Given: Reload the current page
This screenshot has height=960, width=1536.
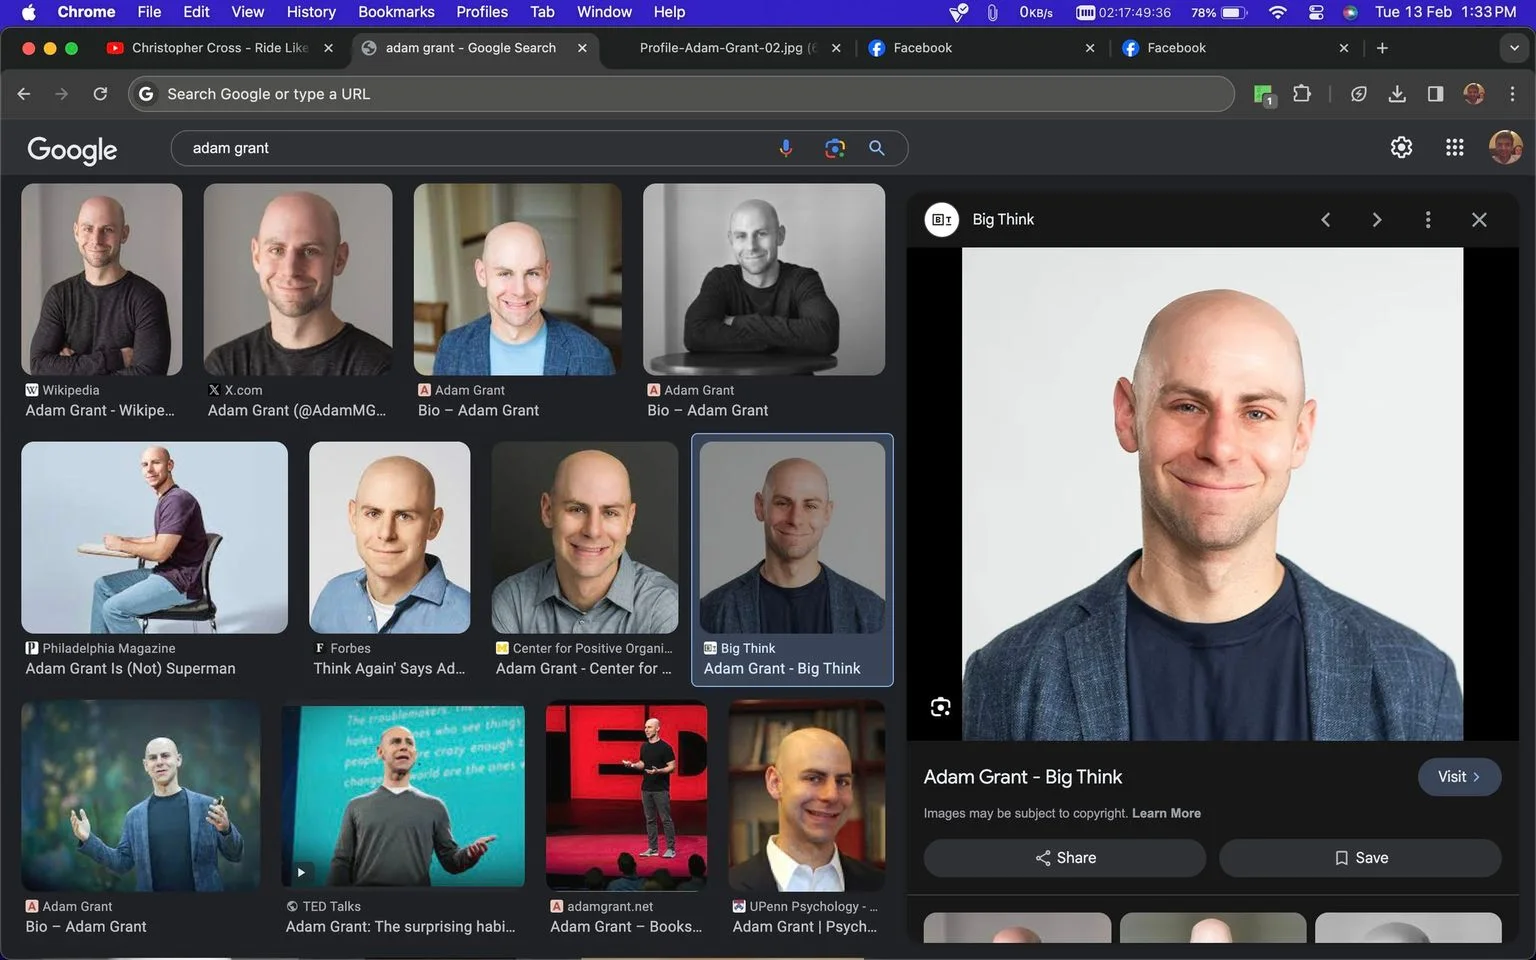Looking at the screenshot, I should (x=100, y=94).
